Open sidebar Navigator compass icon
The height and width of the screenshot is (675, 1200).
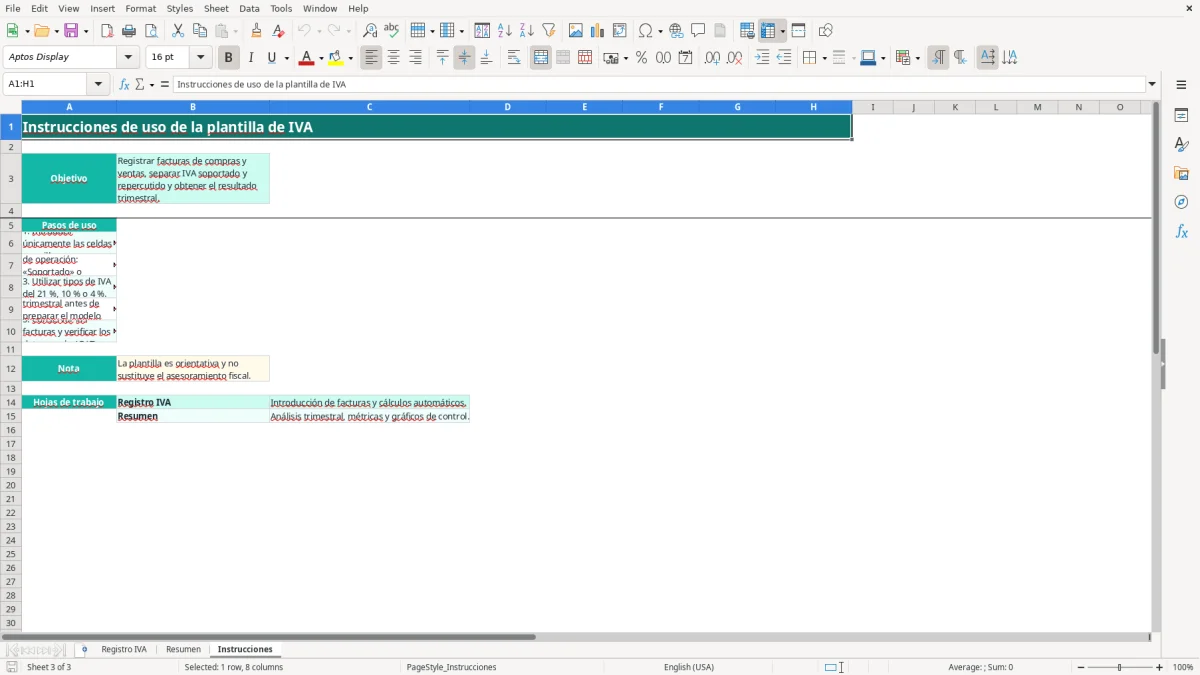[1181, 203]
